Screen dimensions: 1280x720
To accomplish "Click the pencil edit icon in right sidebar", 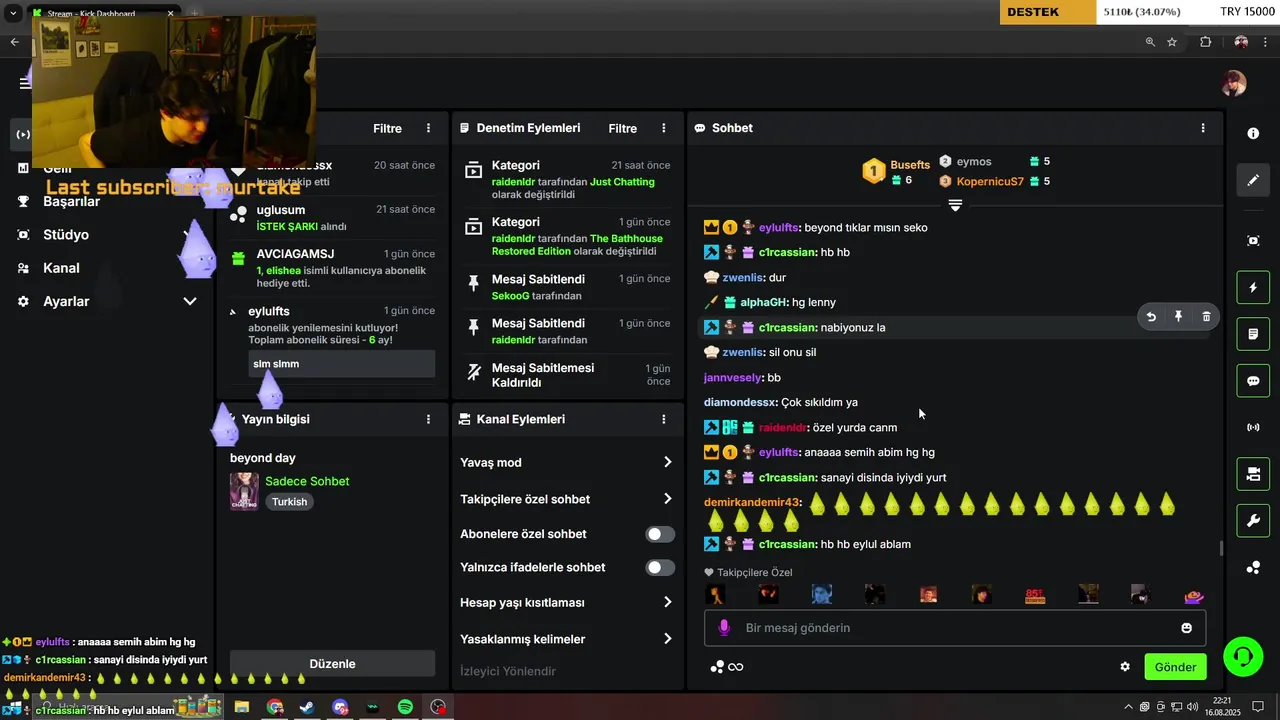I will (1253, 180).
